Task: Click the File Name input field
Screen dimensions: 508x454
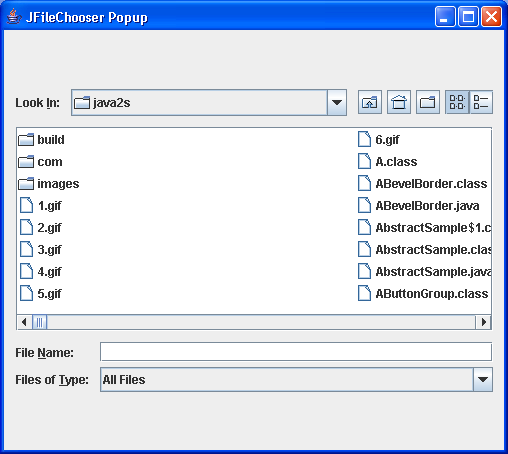Action: click(x=296, y=352)
